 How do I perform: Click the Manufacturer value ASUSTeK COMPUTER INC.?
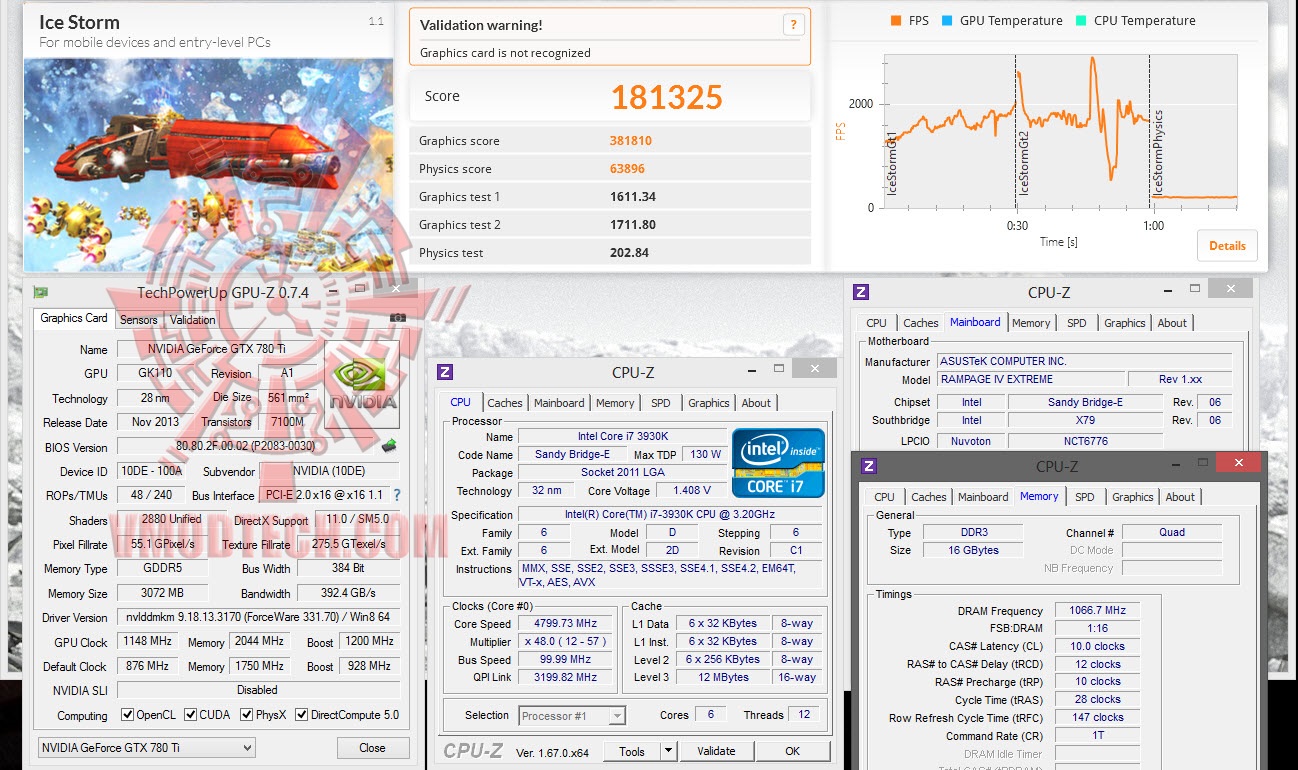point(1084,361)
